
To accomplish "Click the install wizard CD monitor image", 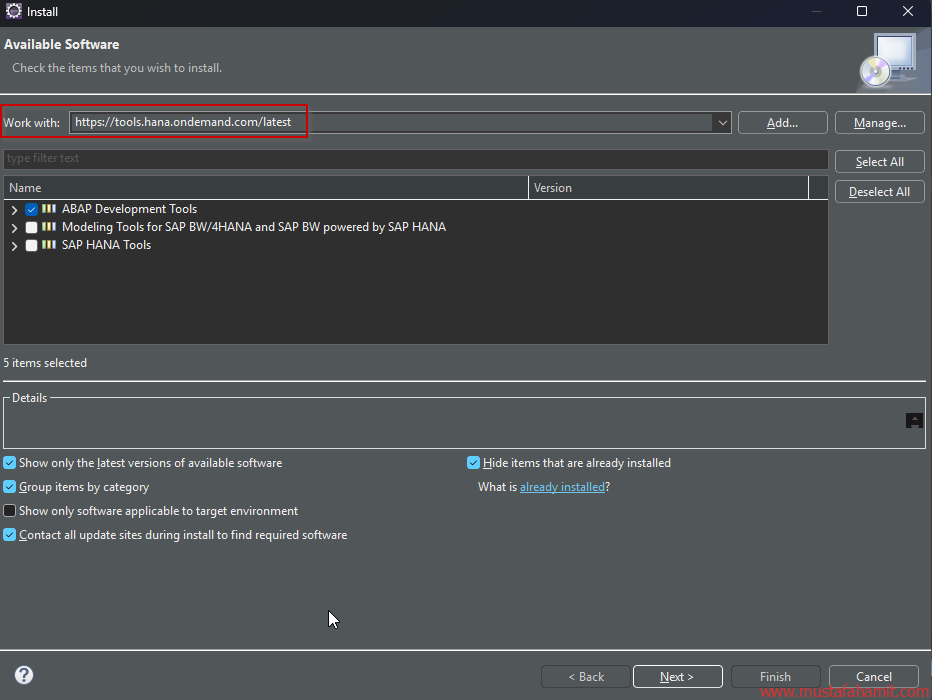I will click(x=889, y=61).
